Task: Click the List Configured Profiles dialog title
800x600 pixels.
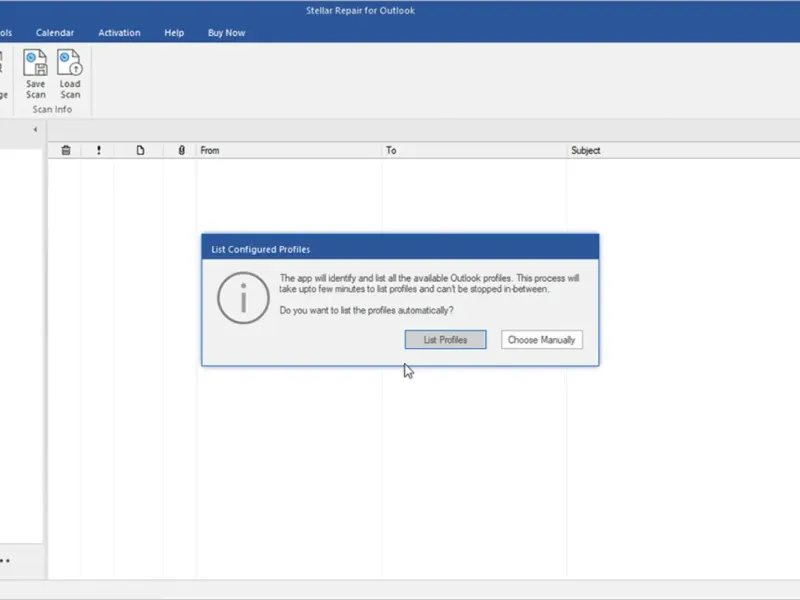Action: coord(261,249)
